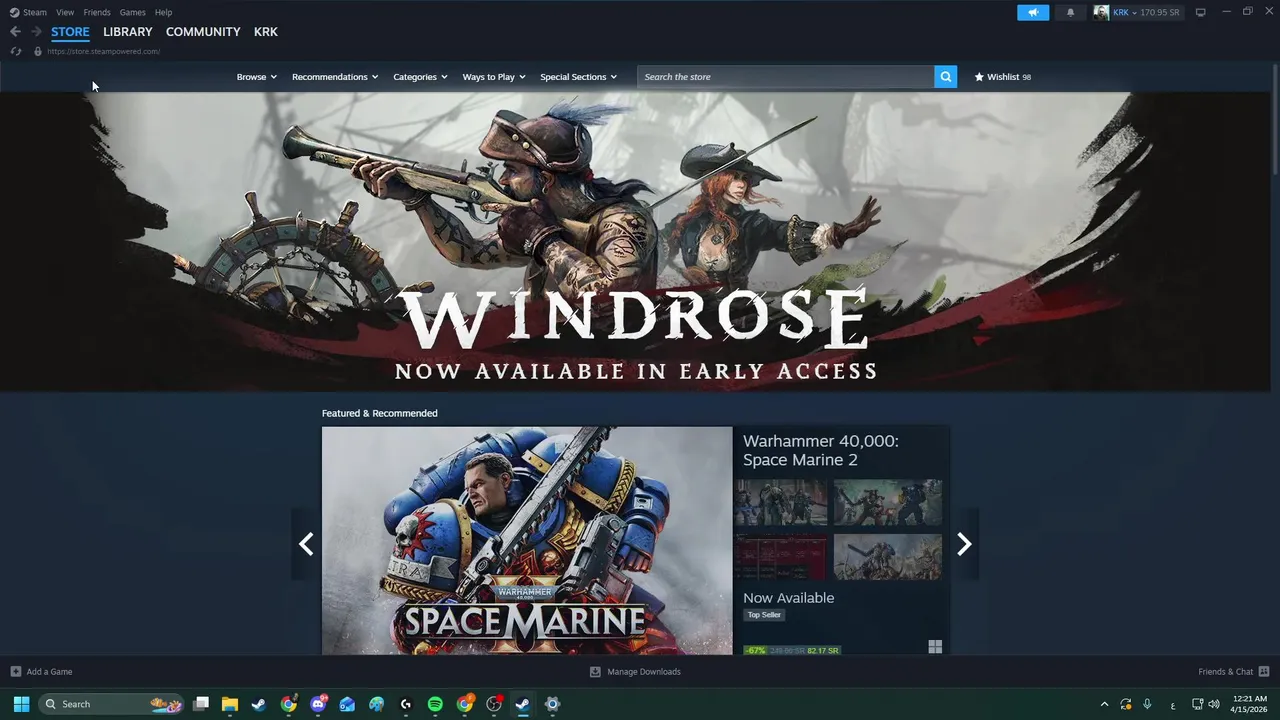Click the store search field
Screen dimensions: 1280x720
(786, 77)
